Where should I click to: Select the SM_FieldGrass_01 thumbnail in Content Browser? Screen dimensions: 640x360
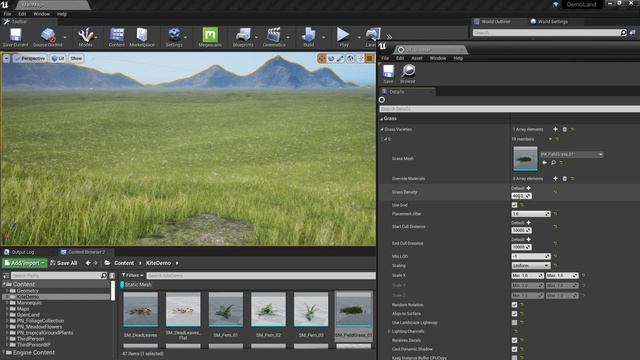point(353,309)
